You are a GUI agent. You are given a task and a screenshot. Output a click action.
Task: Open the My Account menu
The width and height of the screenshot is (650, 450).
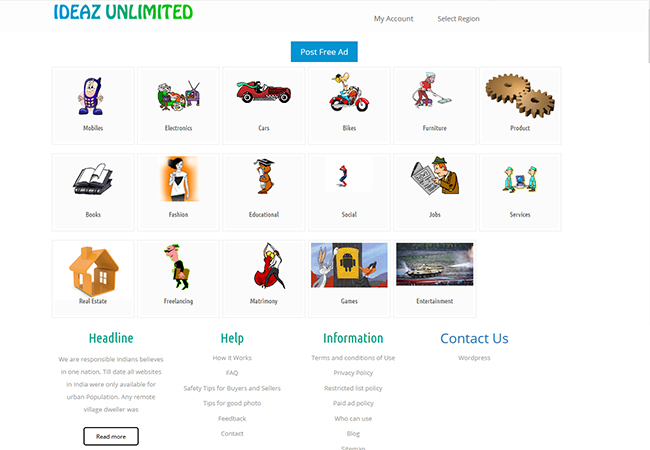coord(393,19)
